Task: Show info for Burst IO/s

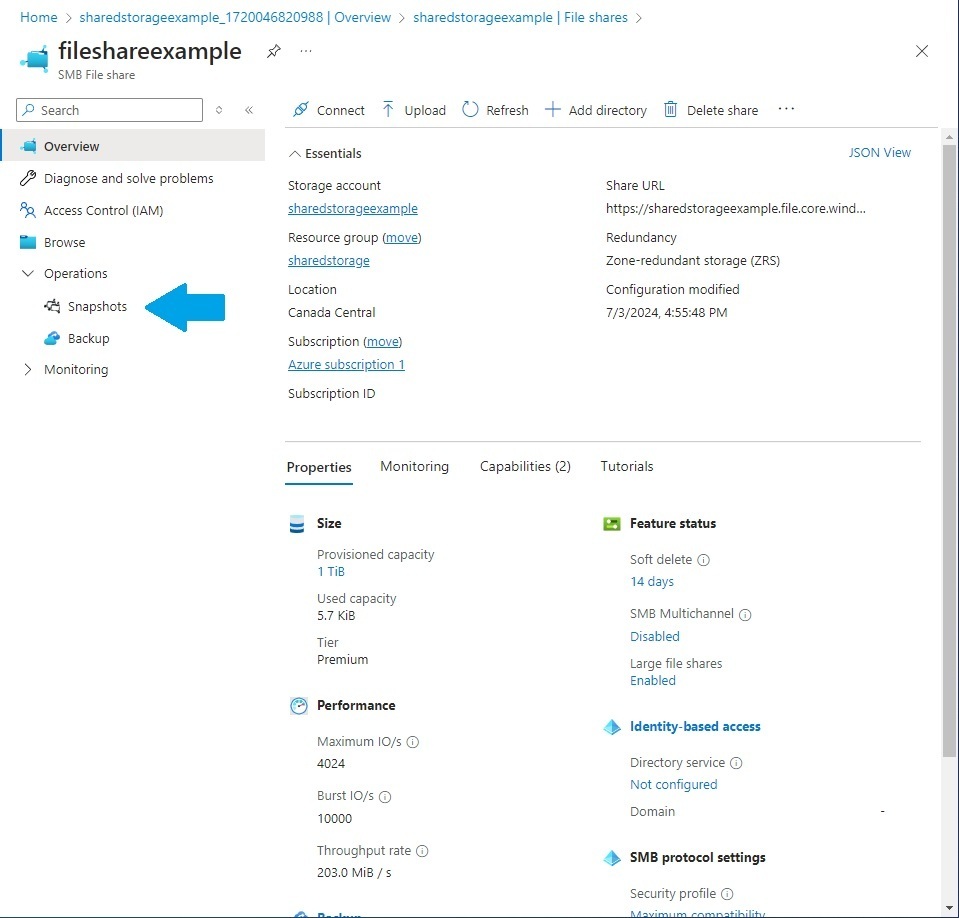Action: (385, 796)
